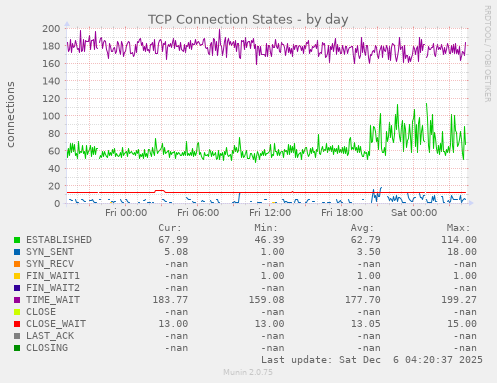Viewport: 497px width, 383px height.
Task: Click the 'Last update' timestamp text
Action: tap(372, 360)
